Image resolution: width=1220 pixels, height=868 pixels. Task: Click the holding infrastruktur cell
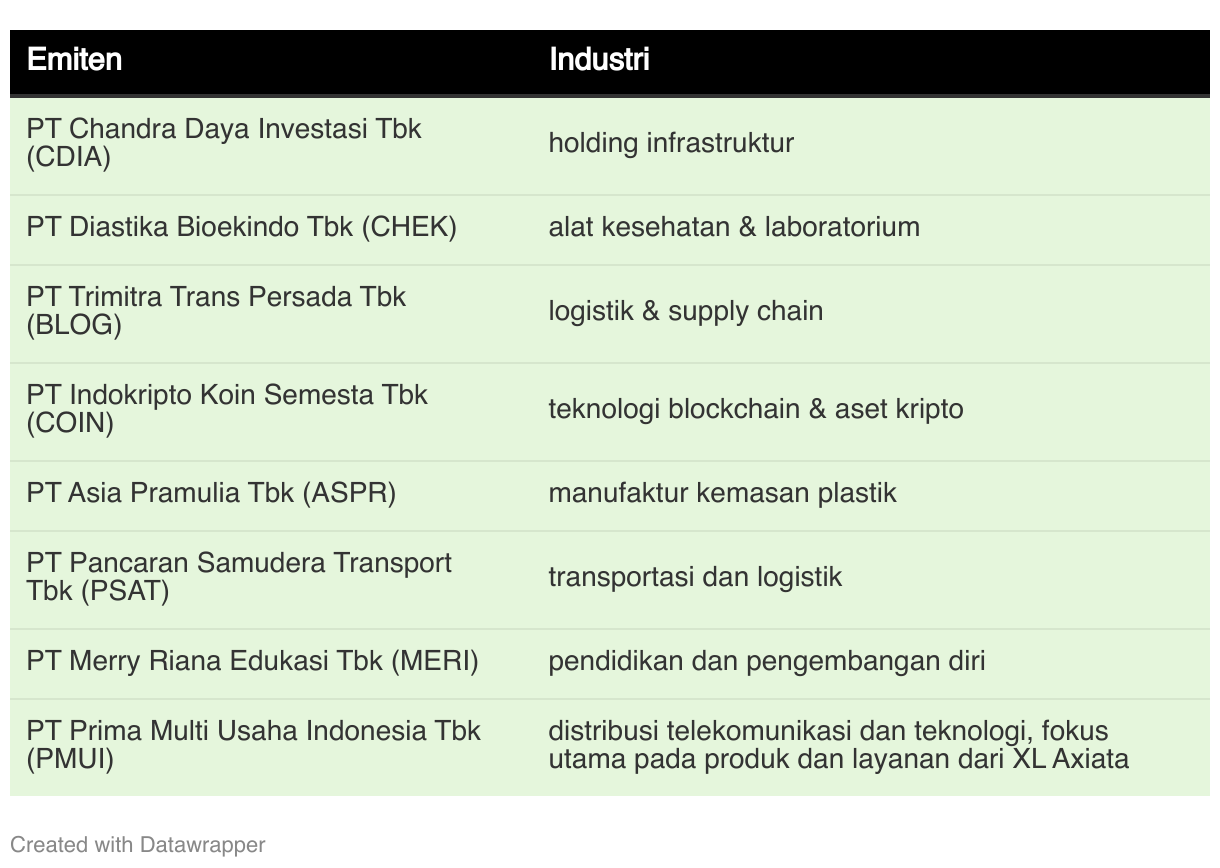click(x=671, y=143)
